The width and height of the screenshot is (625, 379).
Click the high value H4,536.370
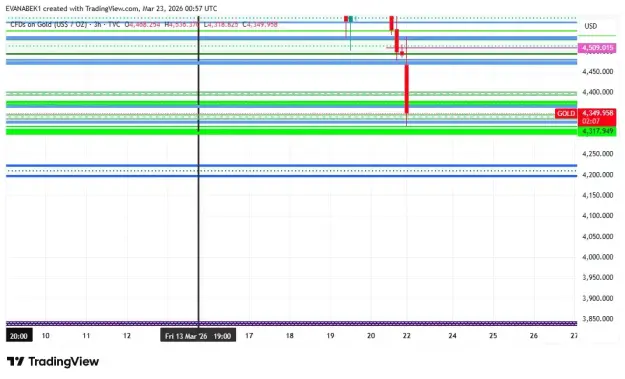182,25
